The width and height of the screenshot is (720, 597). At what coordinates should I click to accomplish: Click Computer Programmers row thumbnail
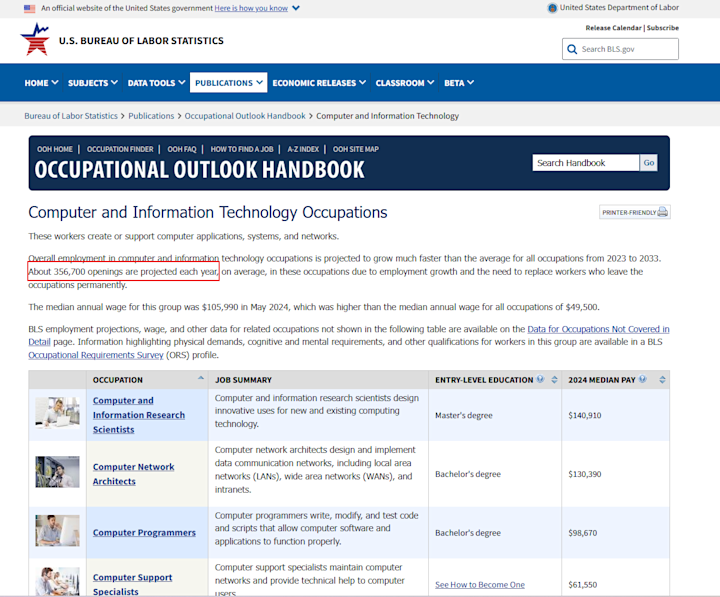pyautogui.click(x=57, y=530)
